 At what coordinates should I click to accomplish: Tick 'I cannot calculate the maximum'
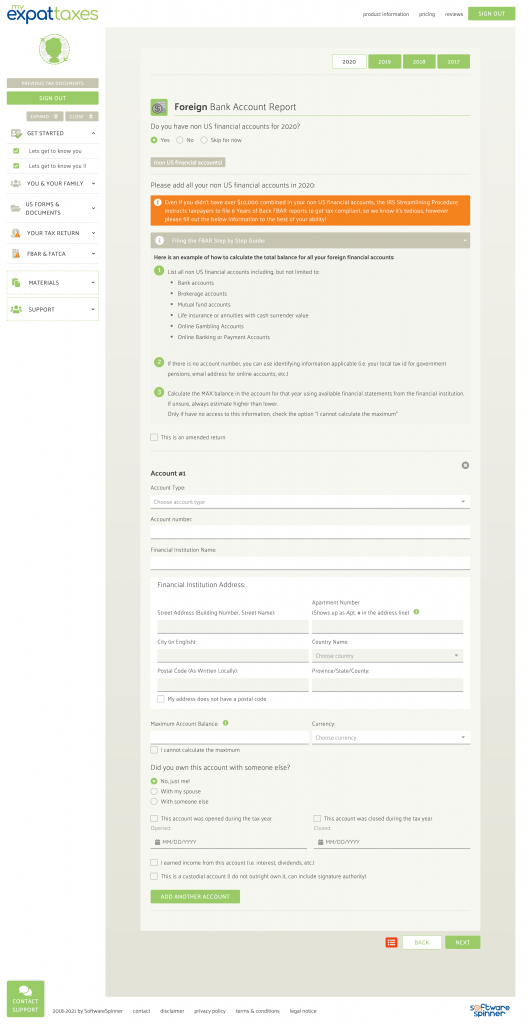click(x=154, y=750)
